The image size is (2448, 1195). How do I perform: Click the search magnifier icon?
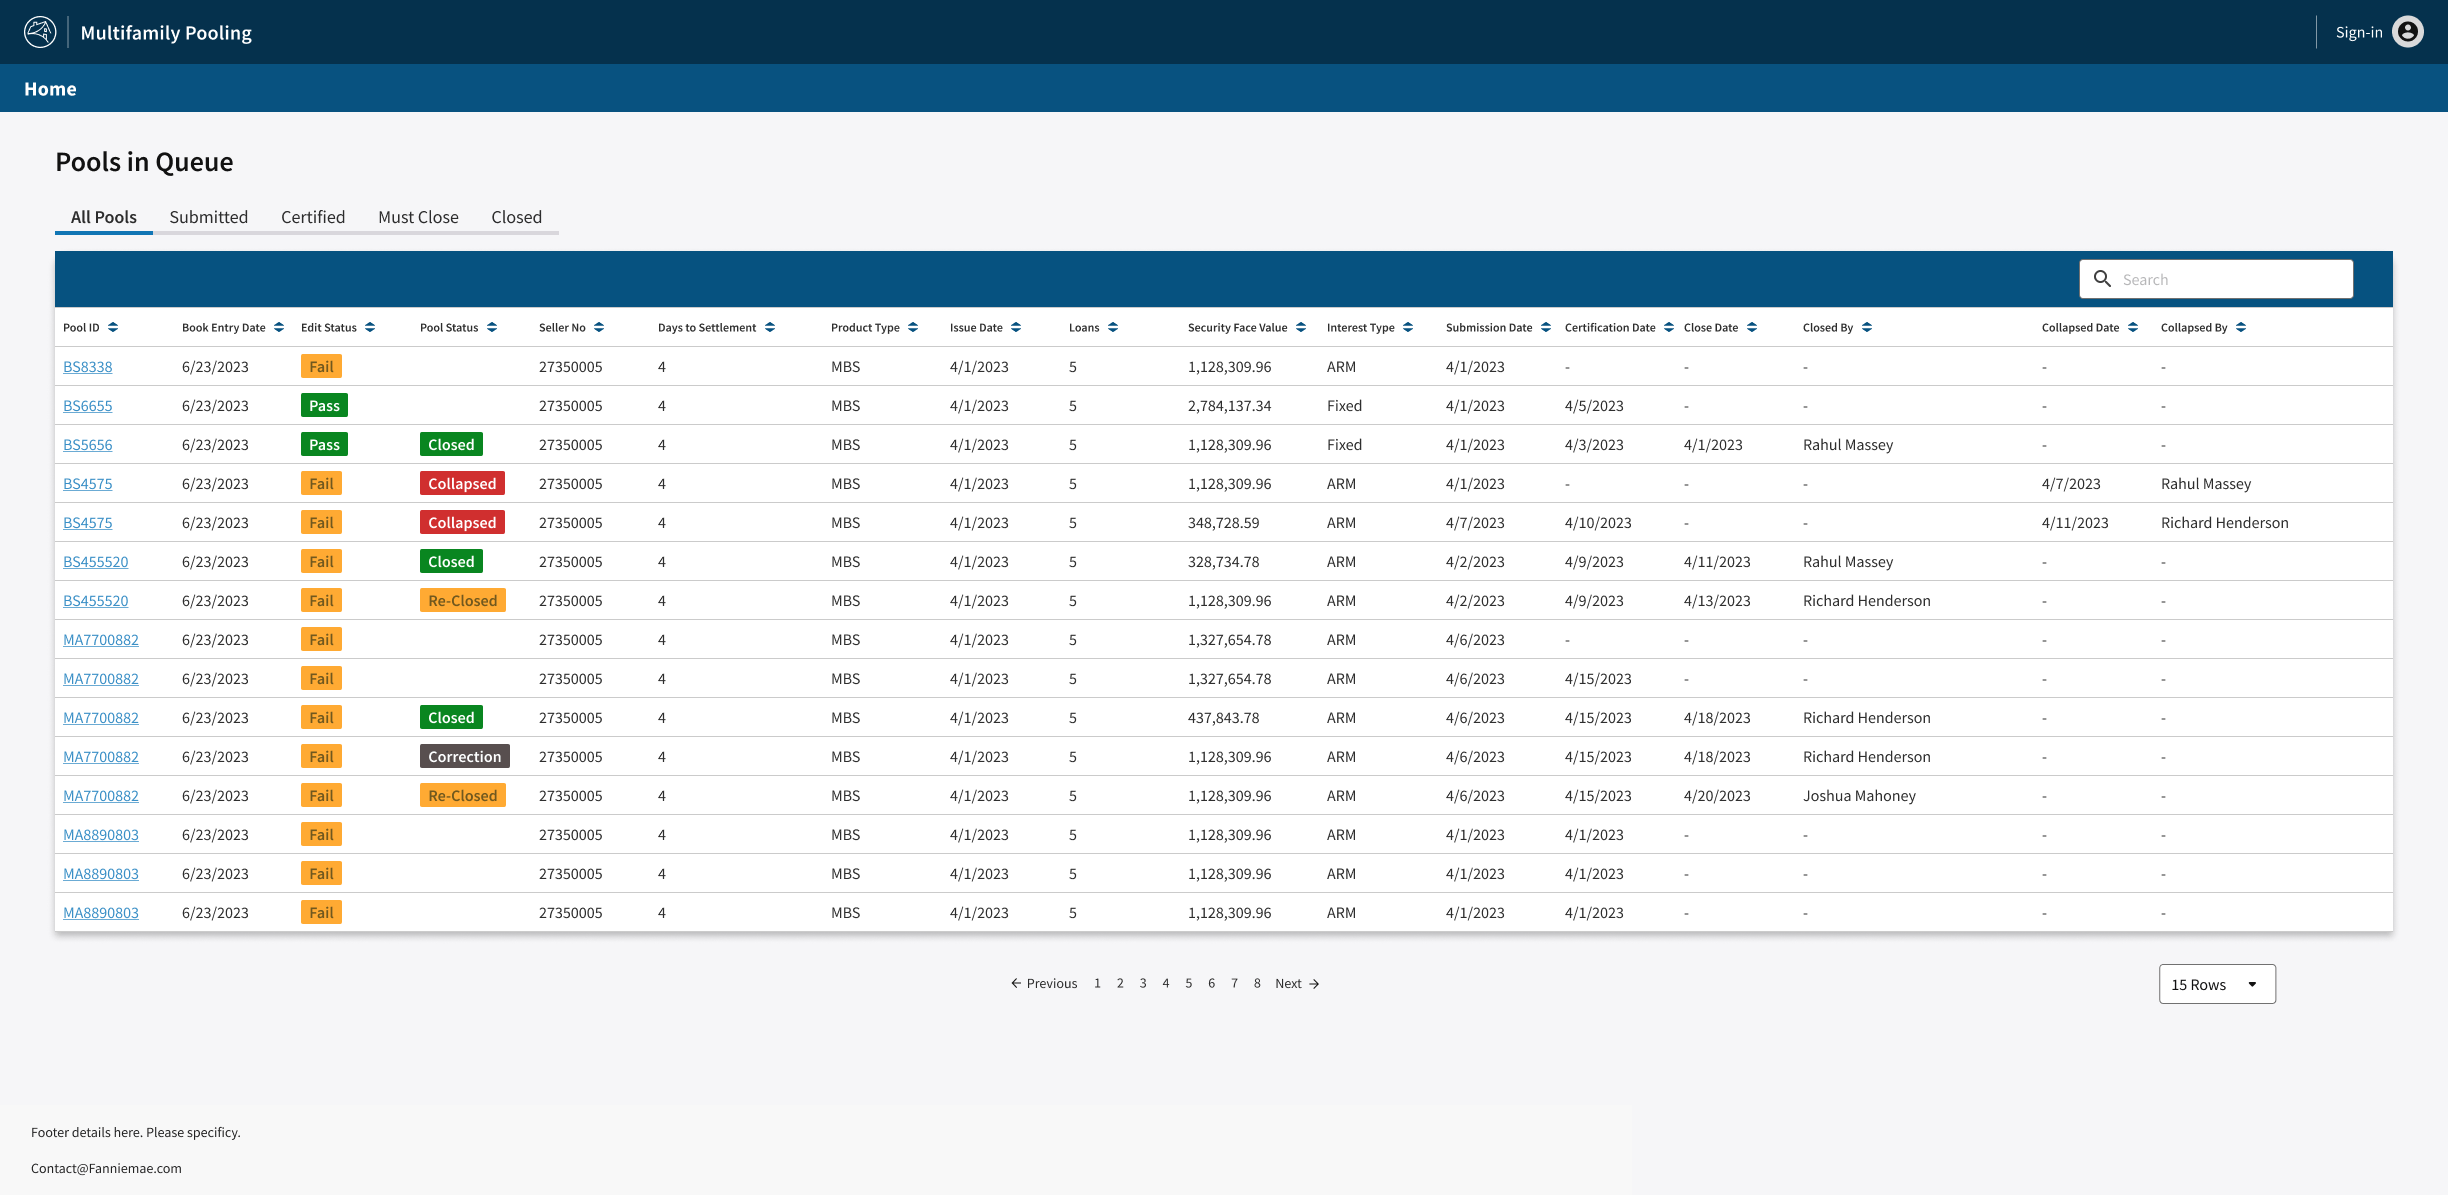2102,279
